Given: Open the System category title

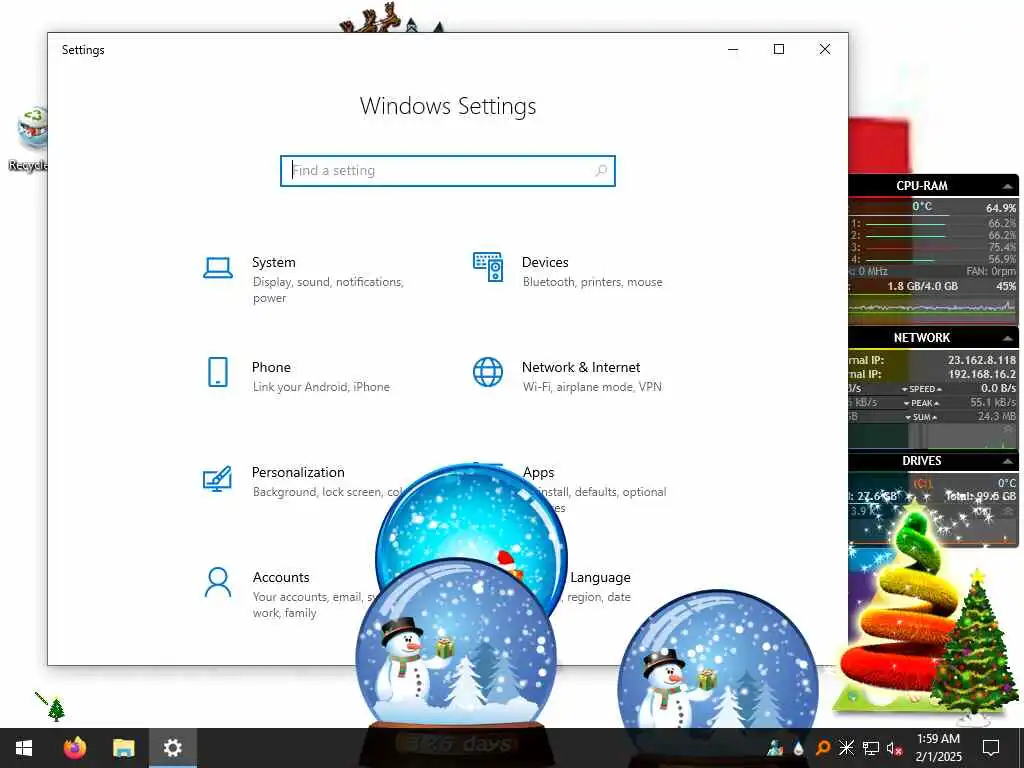Looking at the screenshot, I should pos(274,262).
